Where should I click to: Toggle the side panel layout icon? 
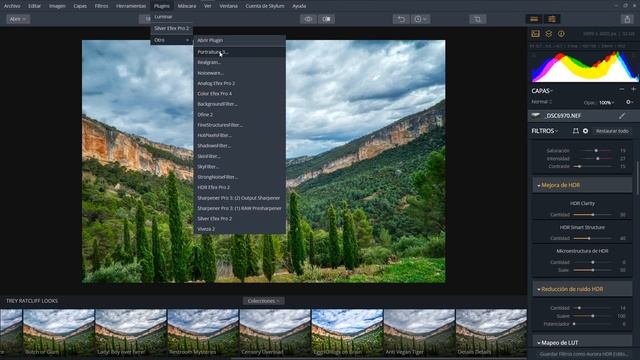click(x=552, y=19)
